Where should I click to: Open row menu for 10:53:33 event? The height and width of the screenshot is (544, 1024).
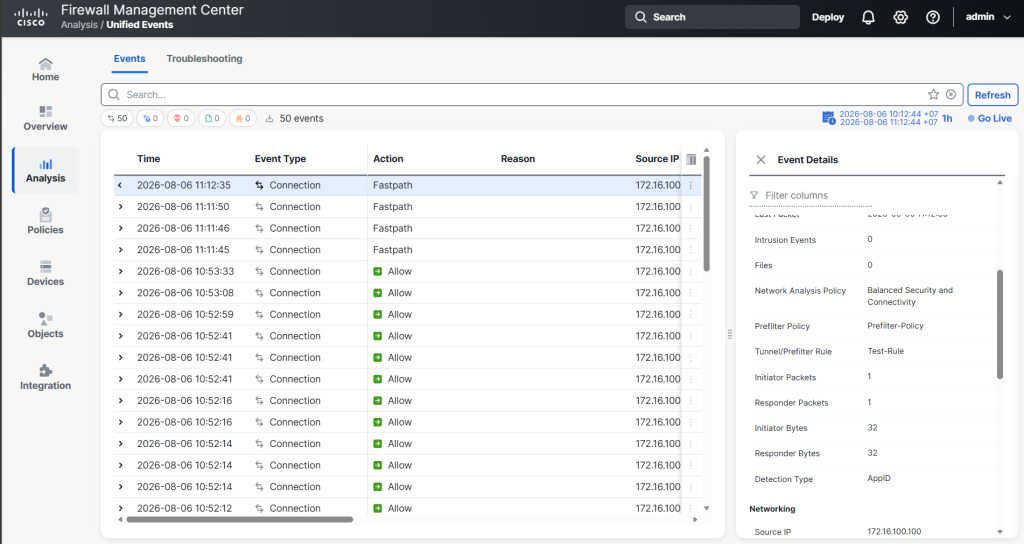click(x=691, y=272)
